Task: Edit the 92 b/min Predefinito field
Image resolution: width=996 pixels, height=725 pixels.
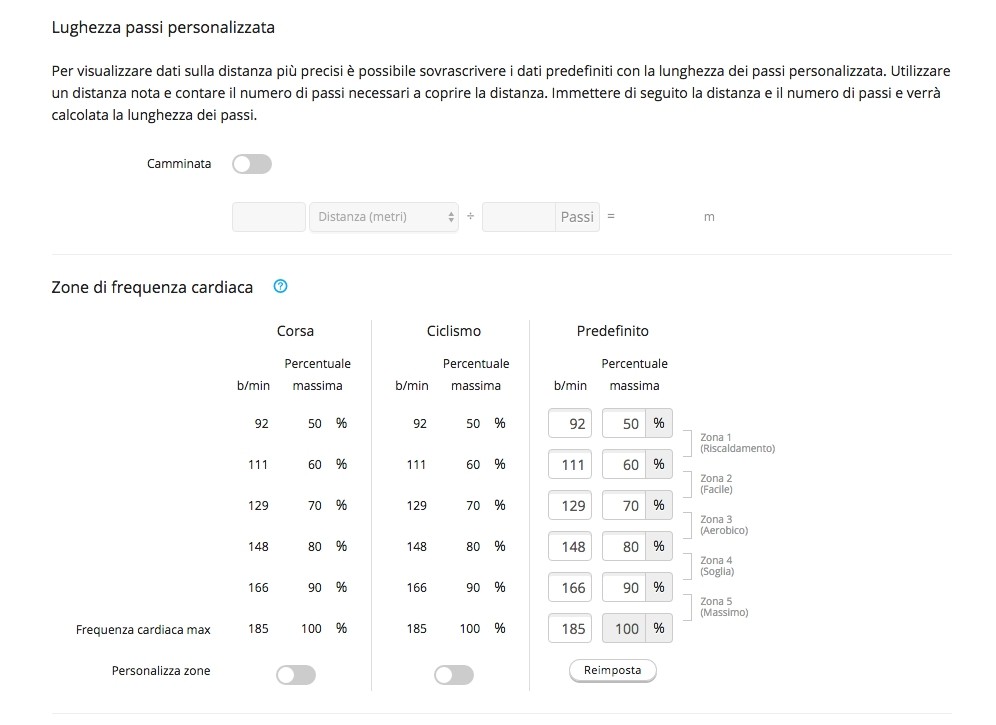Action: pyautogui.click(x=570, y=423)
